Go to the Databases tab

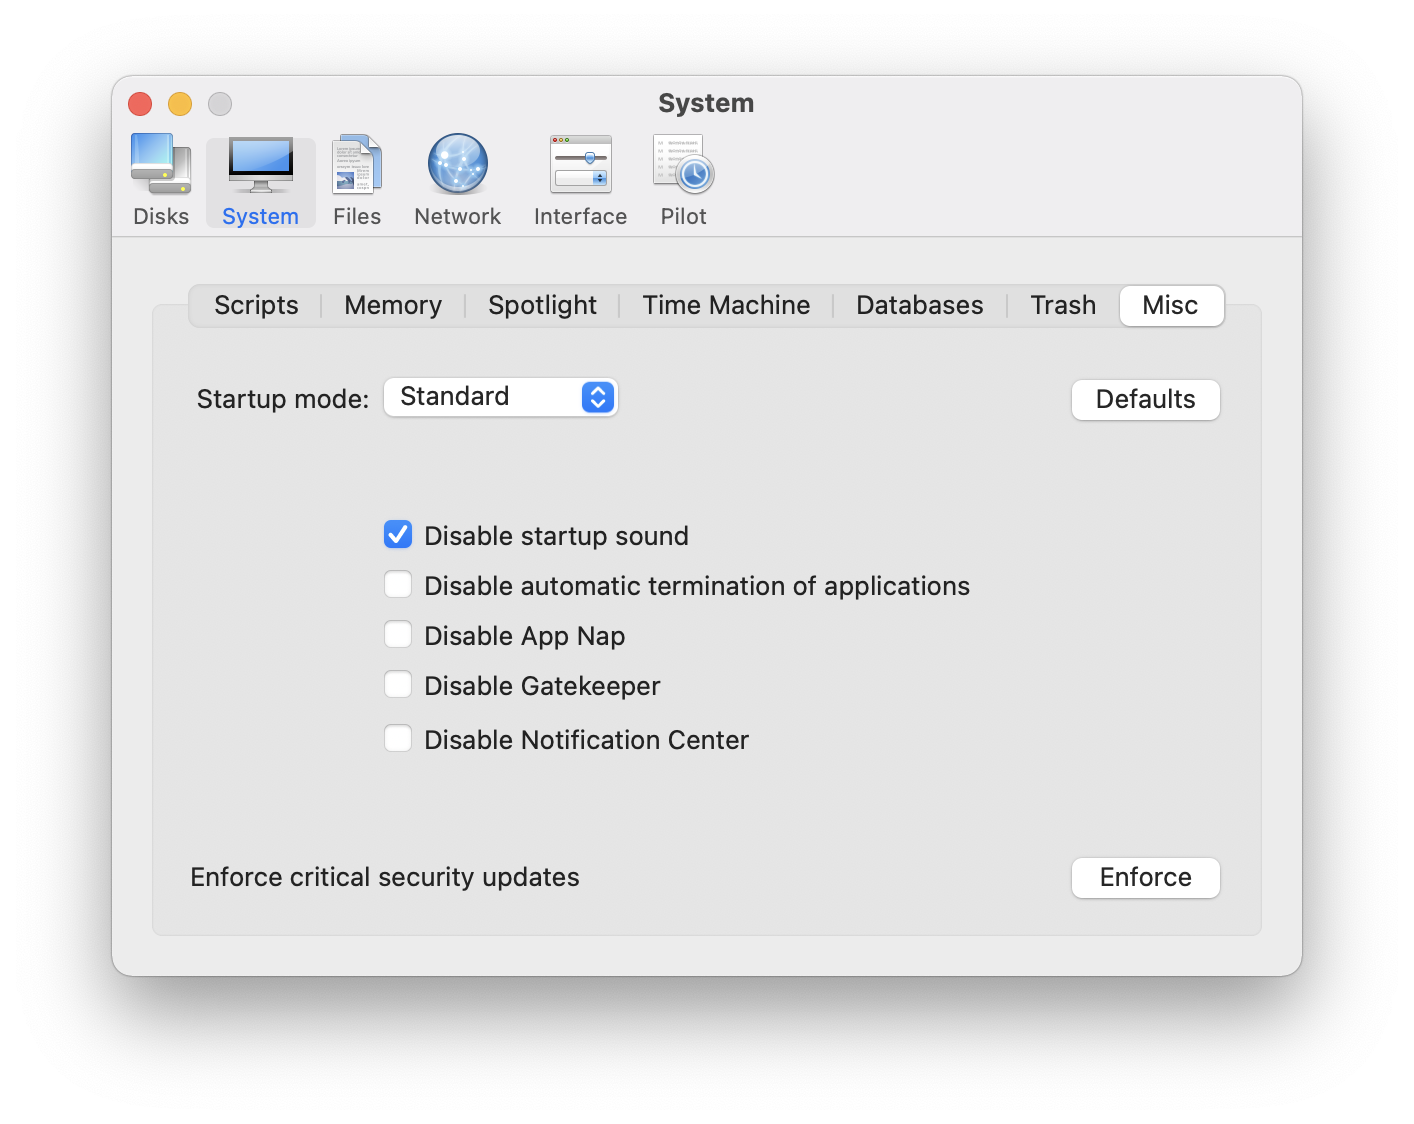pyautogui.click(x=920, y=306)
